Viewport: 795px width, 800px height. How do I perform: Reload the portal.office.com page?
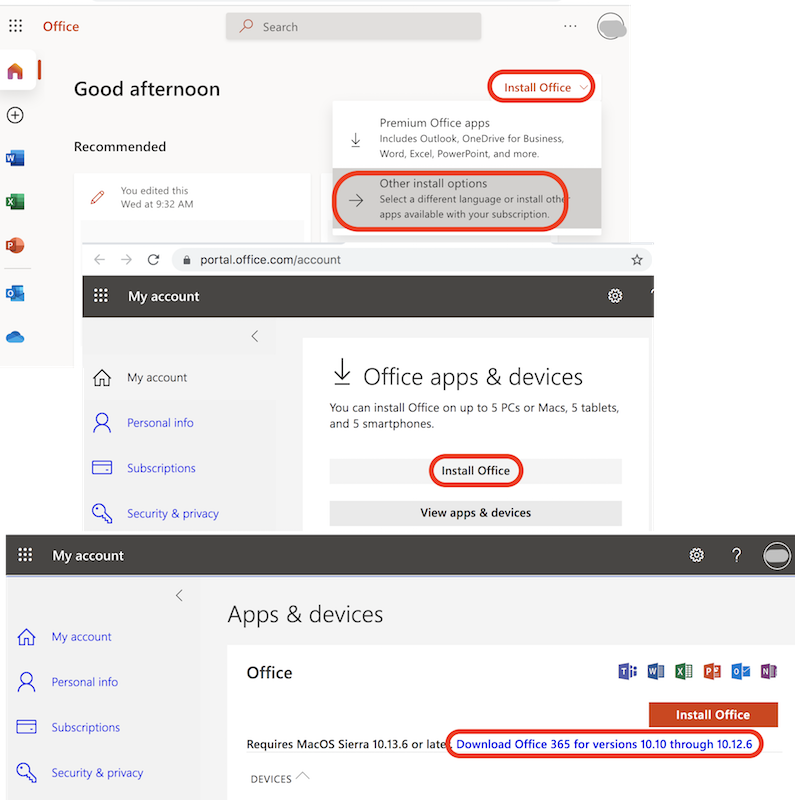154,260
